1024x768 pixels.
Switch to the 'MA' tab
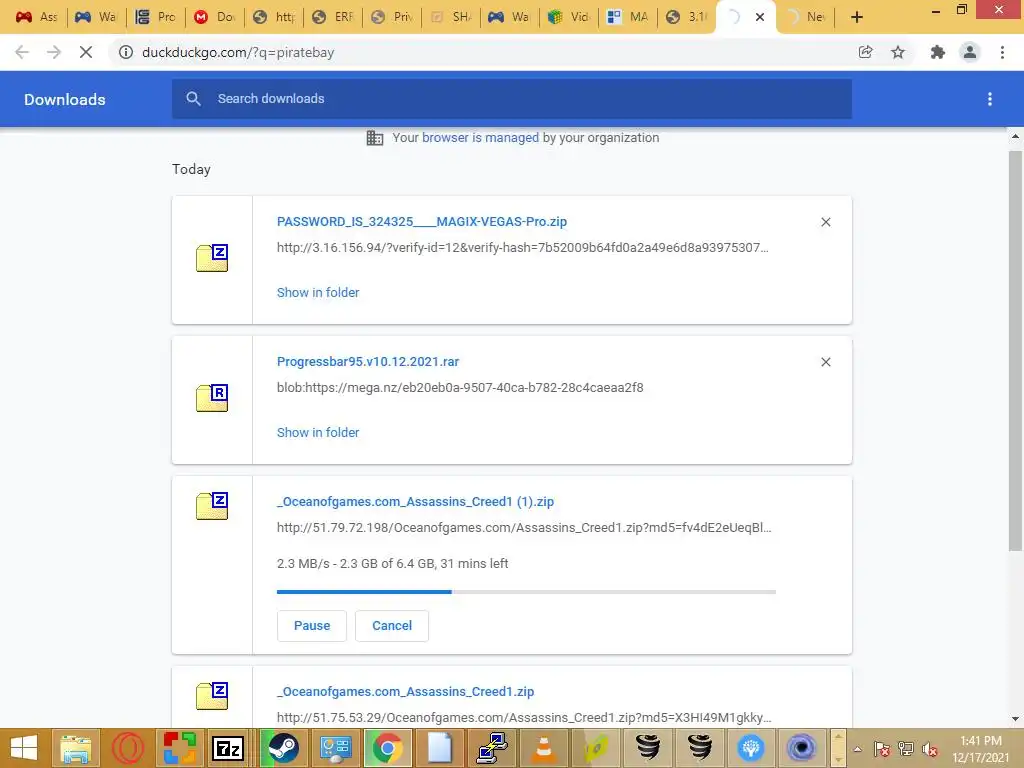(x=628, y=17)
